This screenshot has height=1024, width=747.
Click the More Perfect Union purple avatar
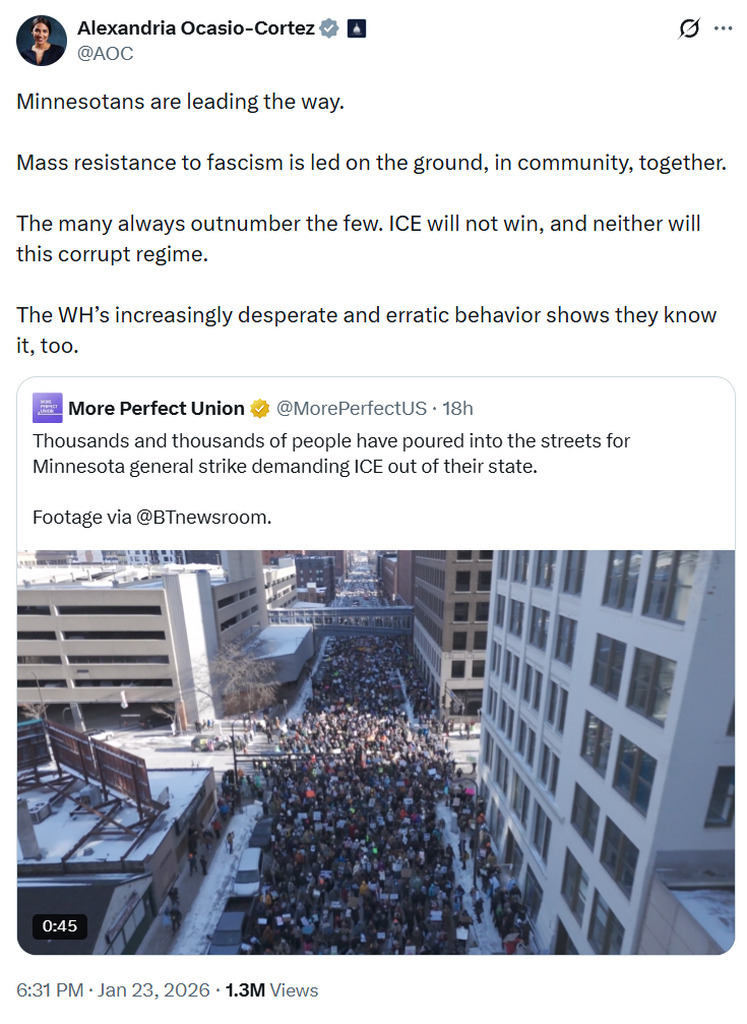tap(47, 408)
